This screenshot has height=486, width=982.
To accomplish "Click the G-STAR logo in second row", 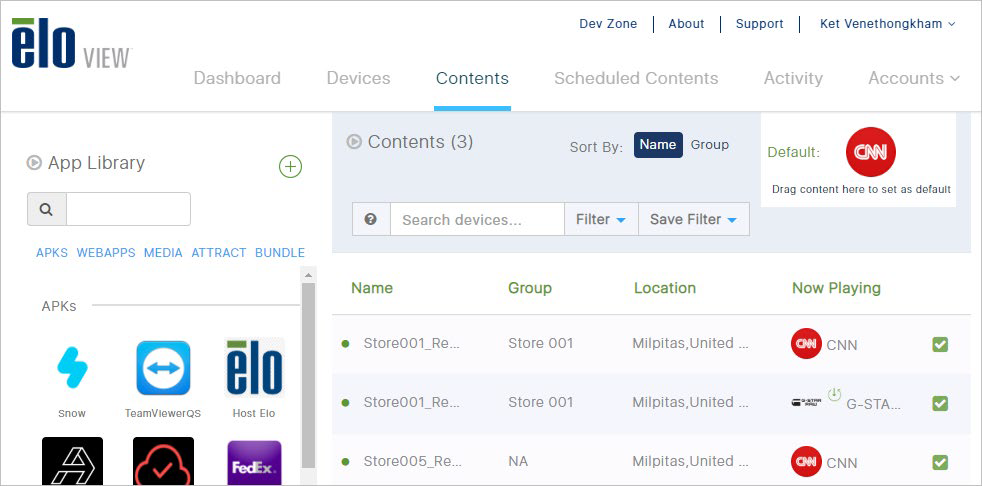I will [806, 403].
